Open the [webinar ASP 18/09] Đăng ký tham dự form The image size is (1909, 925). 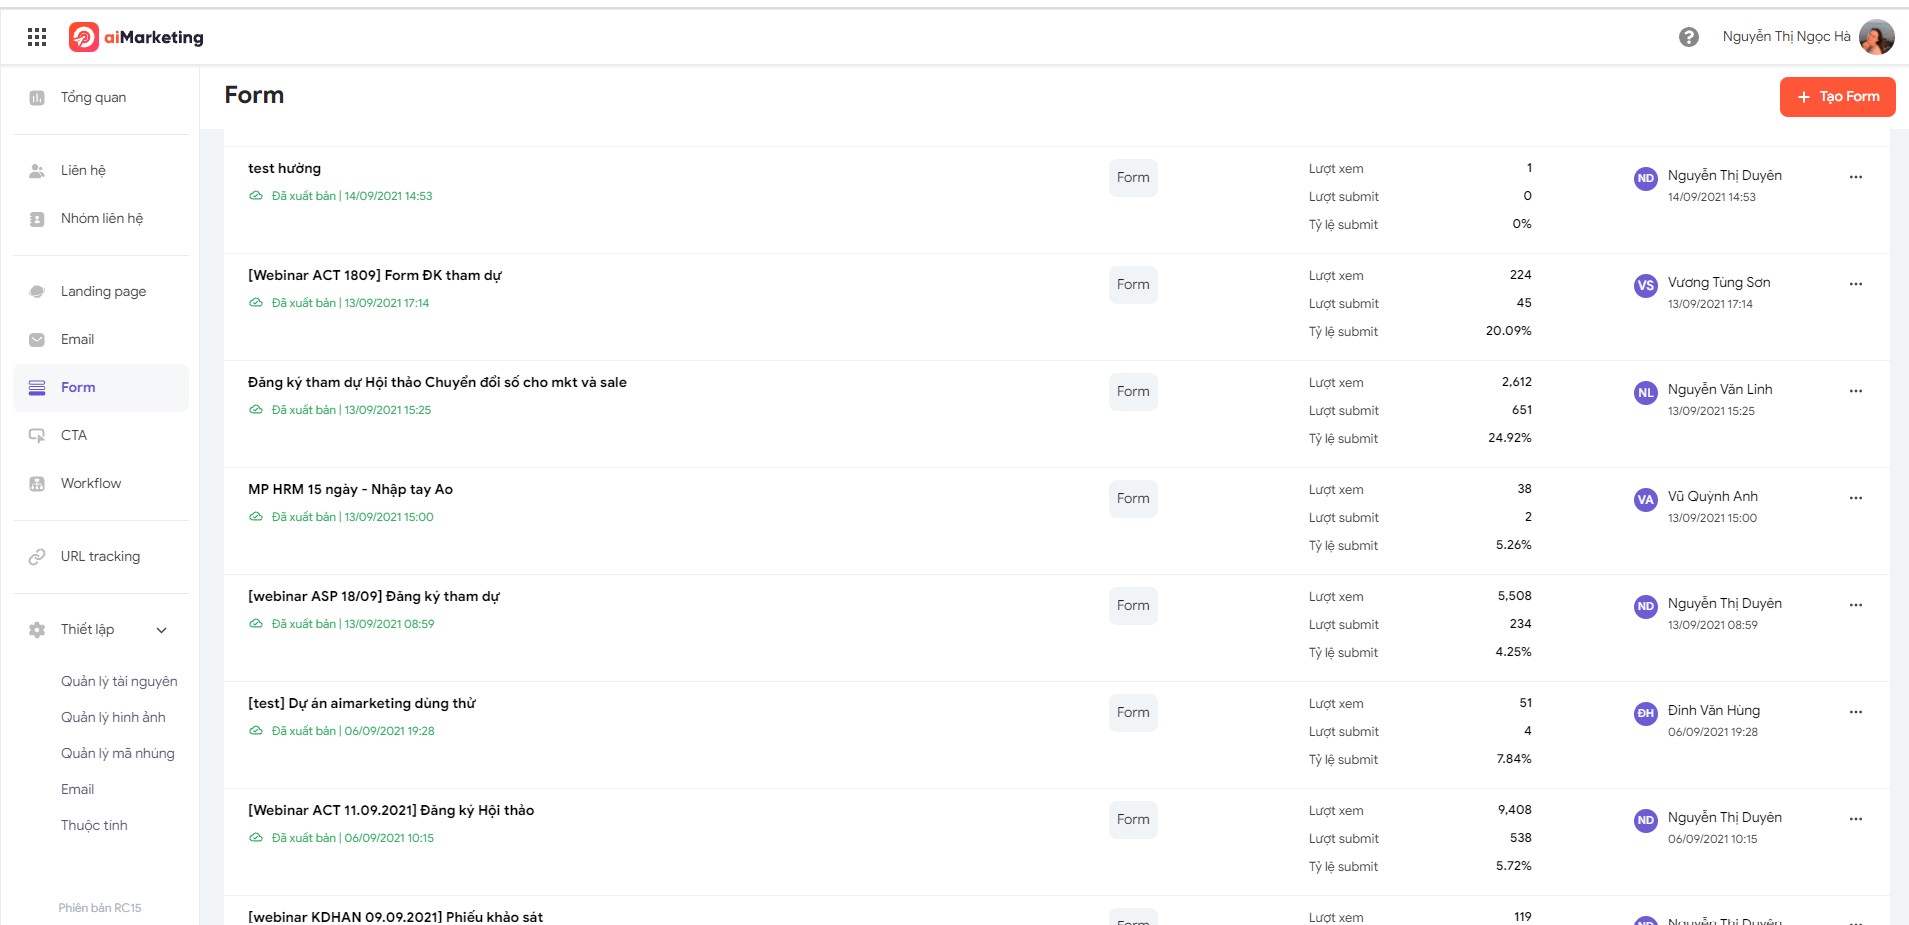coord(374,597)
